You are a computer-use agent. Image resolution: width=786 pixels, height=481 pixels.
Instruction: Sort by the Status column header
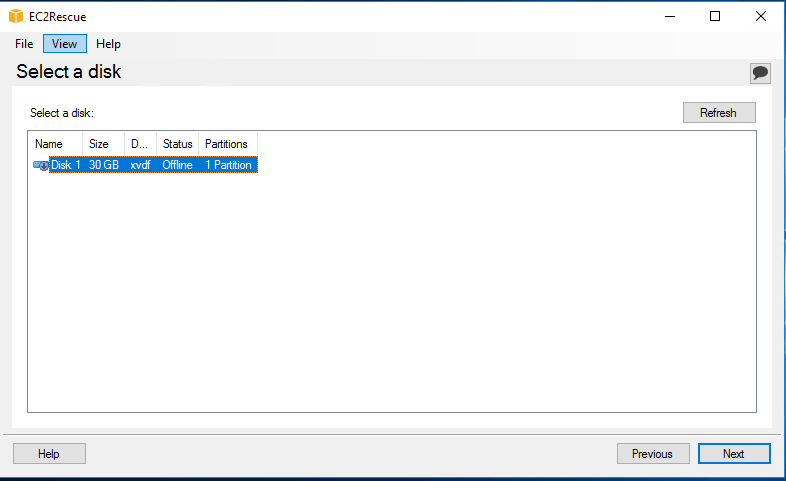(x=177, y=144)
